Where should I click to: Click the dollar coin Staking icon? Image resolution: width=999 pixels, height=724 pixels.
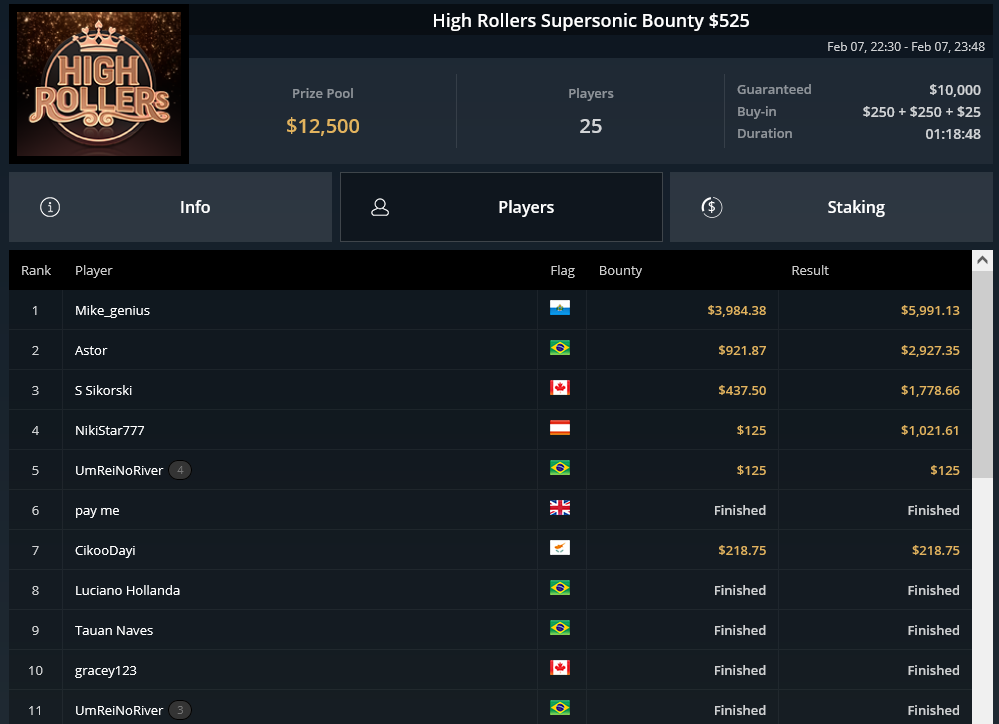[712, 207]
